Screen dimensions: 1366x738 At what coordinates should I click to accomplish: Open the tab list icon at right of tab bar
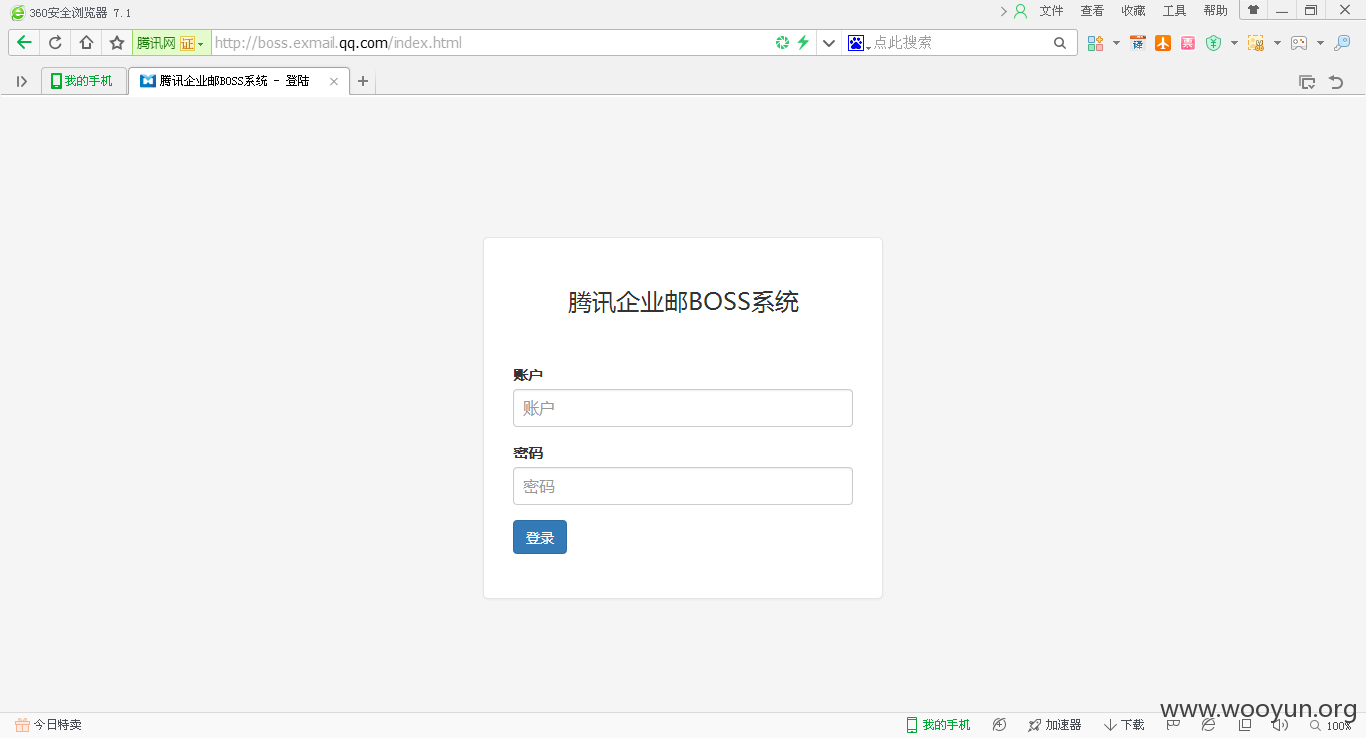[x=1307, y=82]
